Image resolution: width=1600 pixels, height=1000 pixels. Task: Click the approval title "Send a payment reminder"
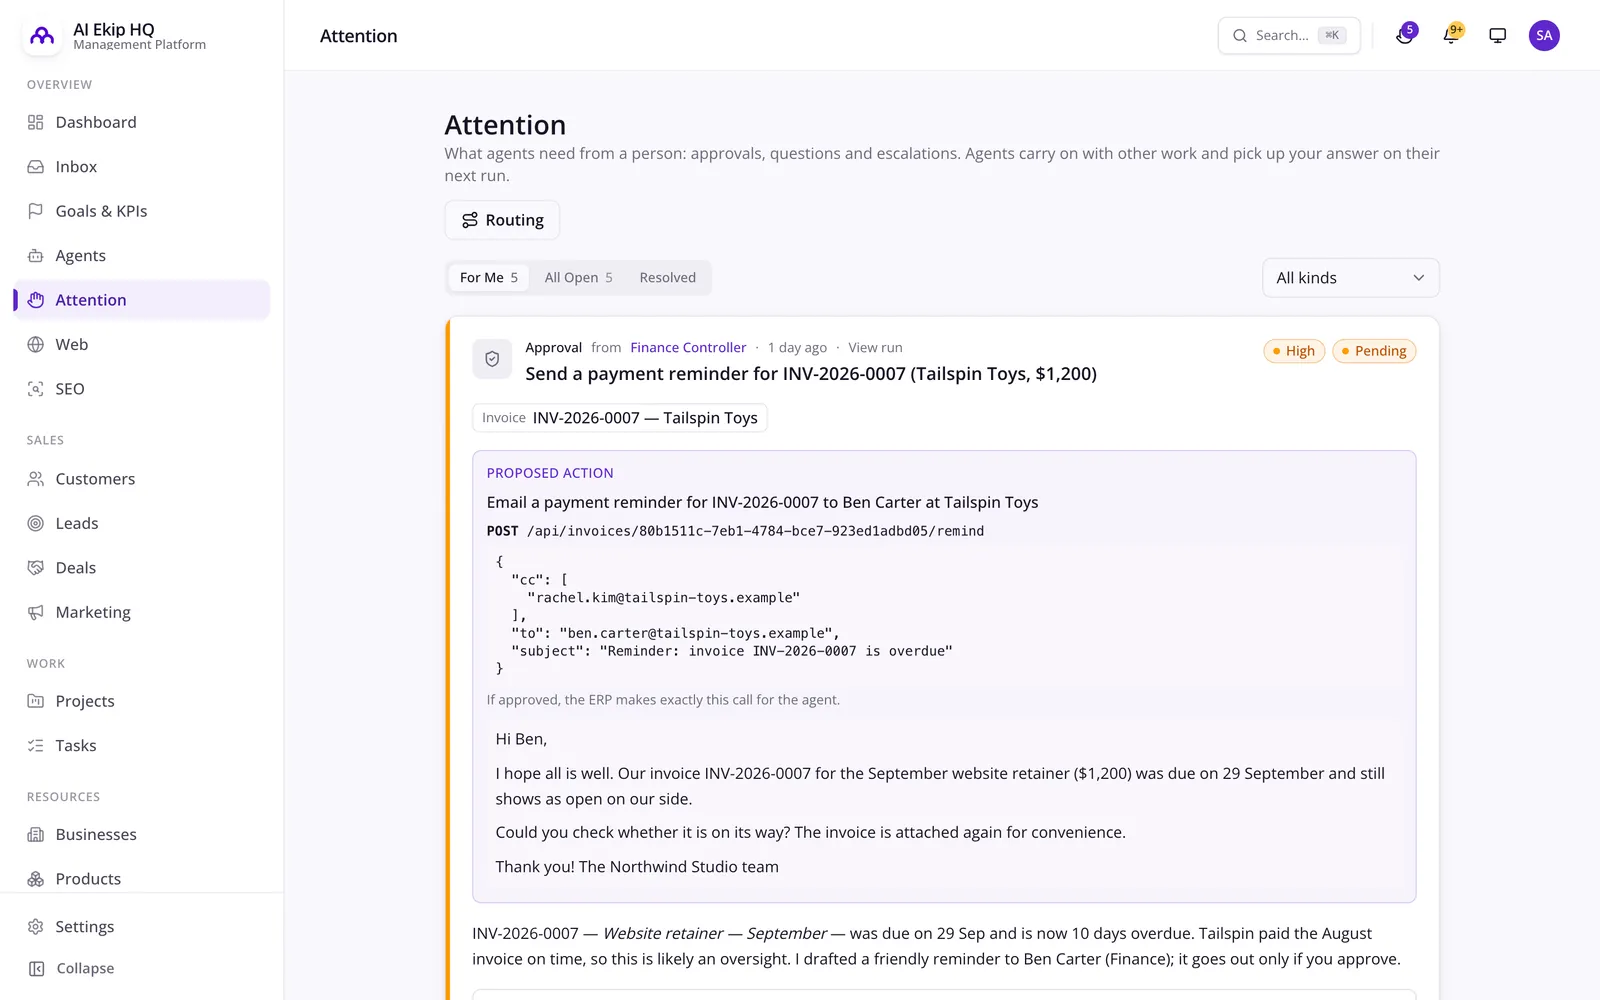(811, 374)
